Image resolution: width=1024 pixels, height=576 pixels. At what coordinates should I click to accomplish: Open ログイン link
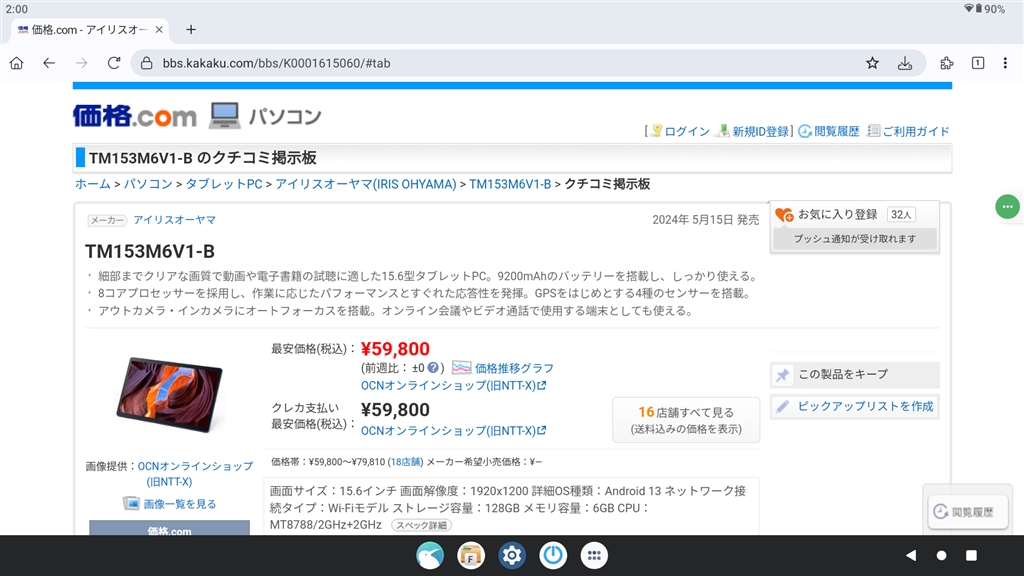(x=686, y=131)
